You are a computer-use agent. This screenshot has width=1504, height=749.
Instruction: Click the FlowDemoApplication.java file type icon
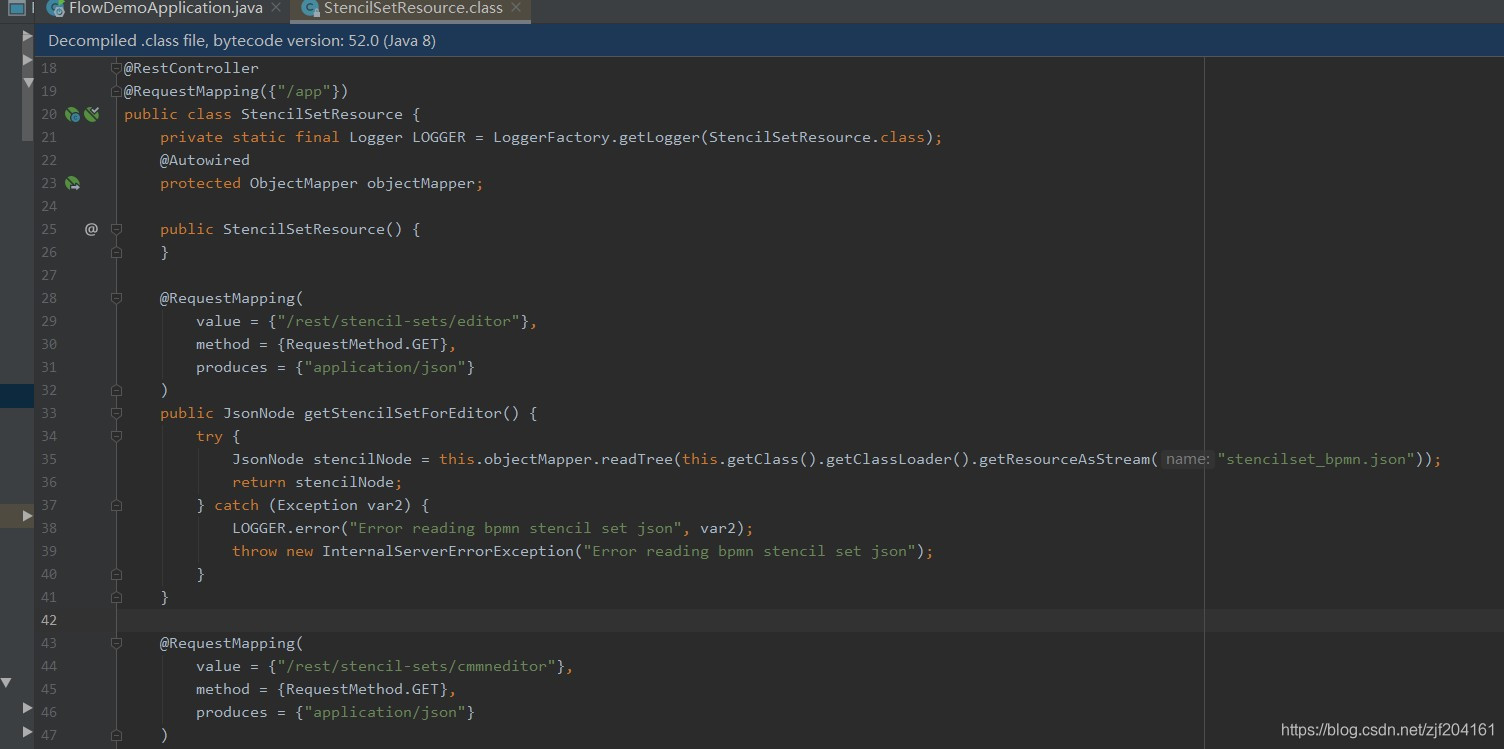(57, 8)
